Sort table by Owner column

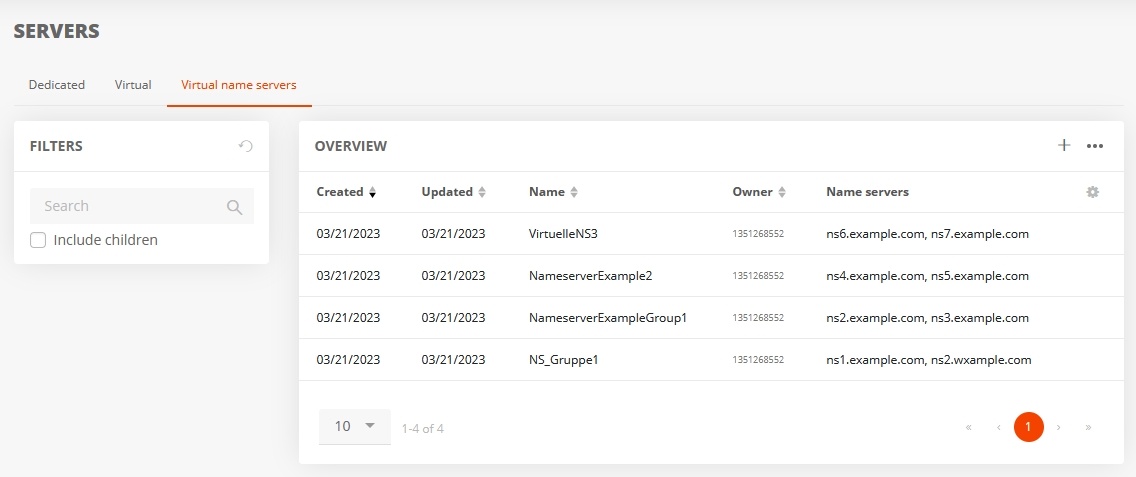click(759, 192)
